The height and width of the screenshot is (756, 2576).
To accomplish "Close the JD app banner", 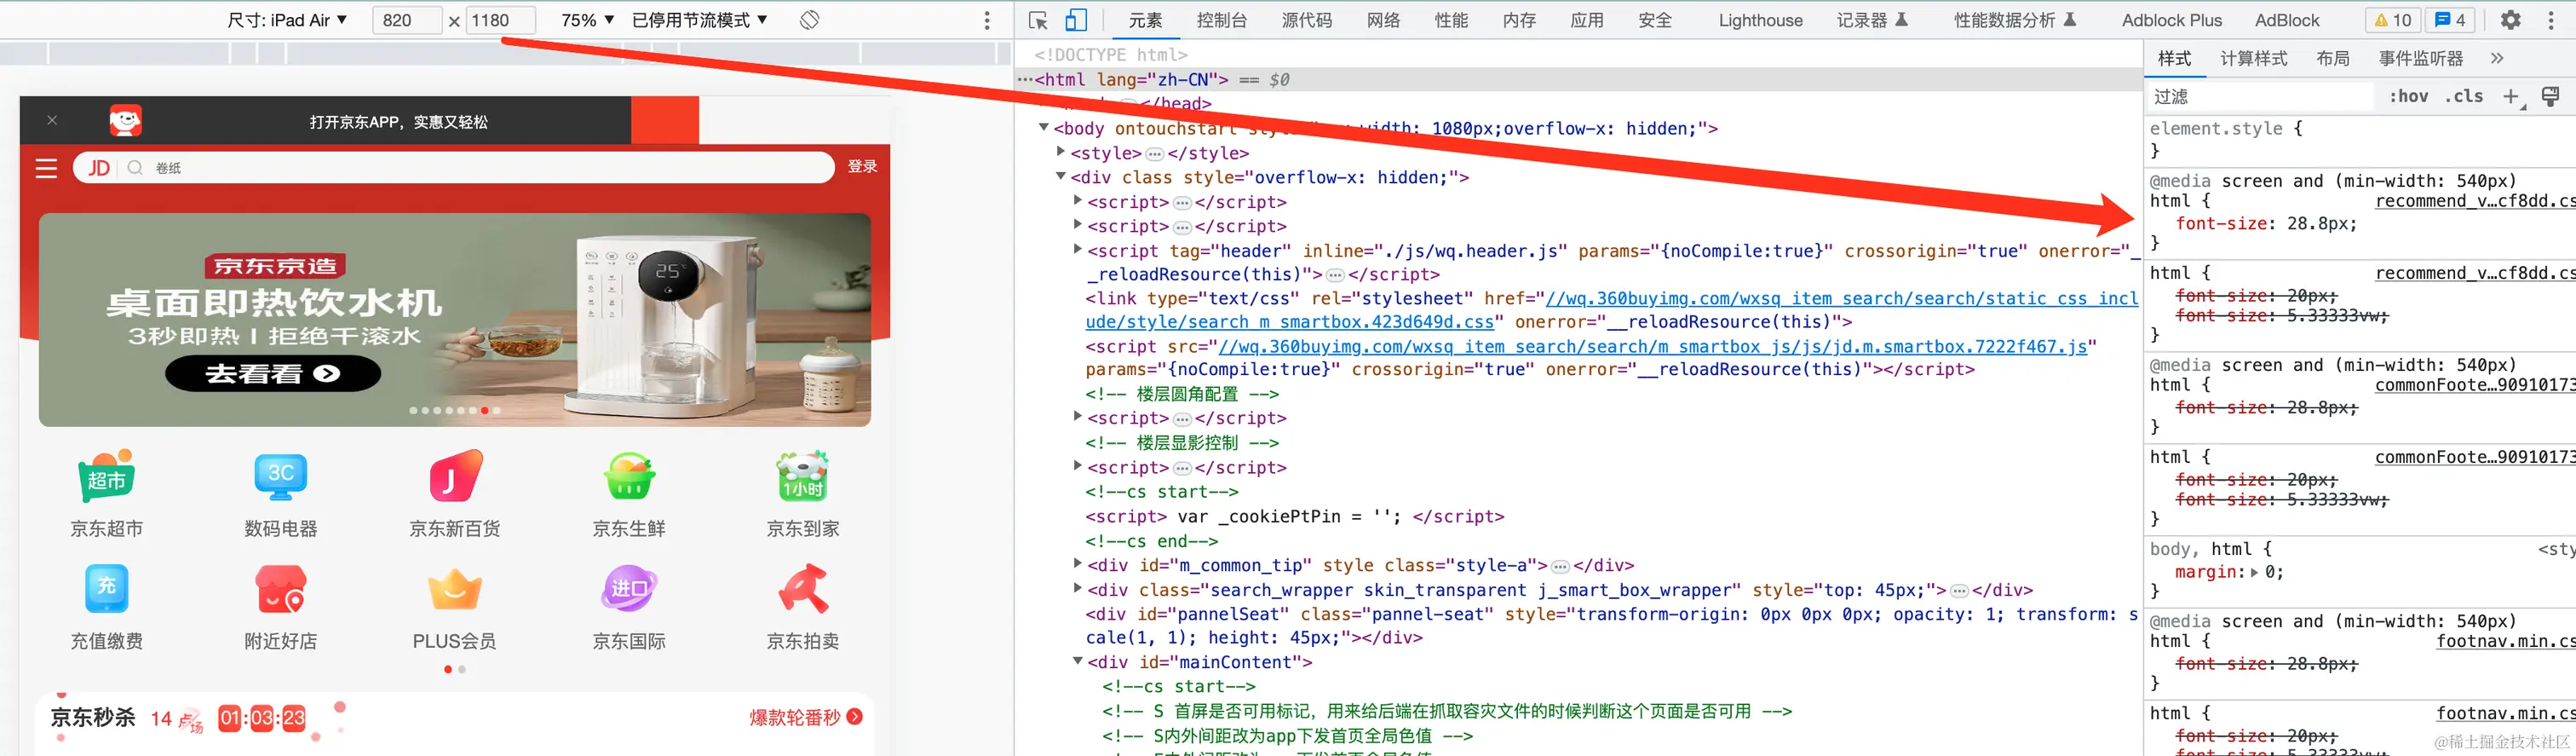I will [x=52, y=121].
